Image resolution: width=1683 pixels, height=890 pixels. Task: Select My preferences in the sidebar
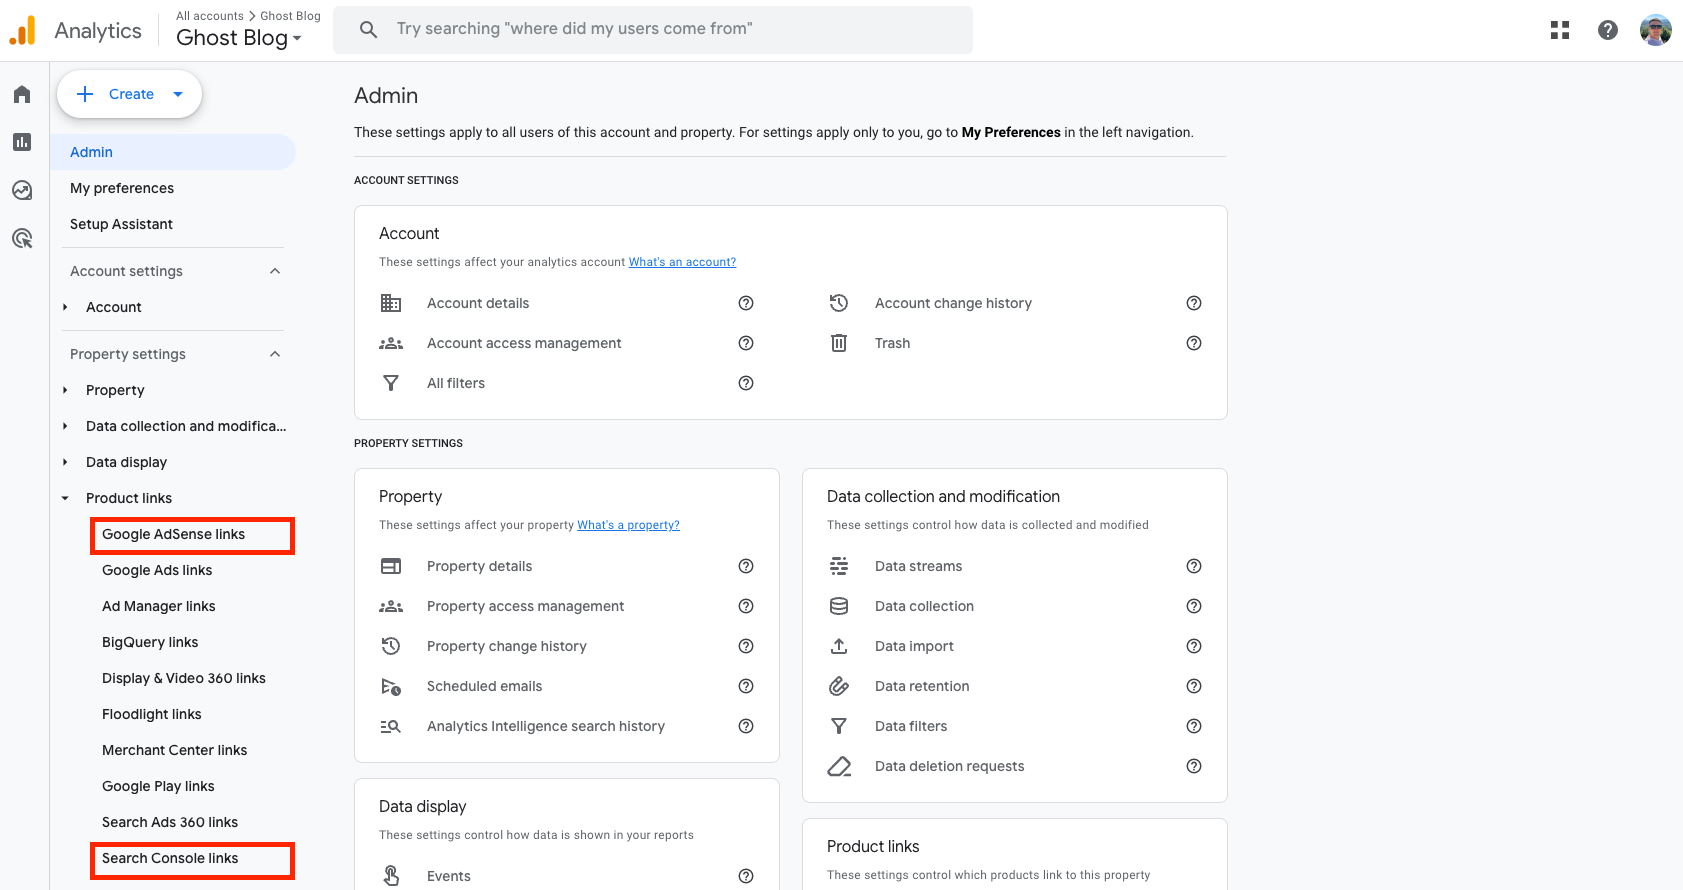coord(122,188)
